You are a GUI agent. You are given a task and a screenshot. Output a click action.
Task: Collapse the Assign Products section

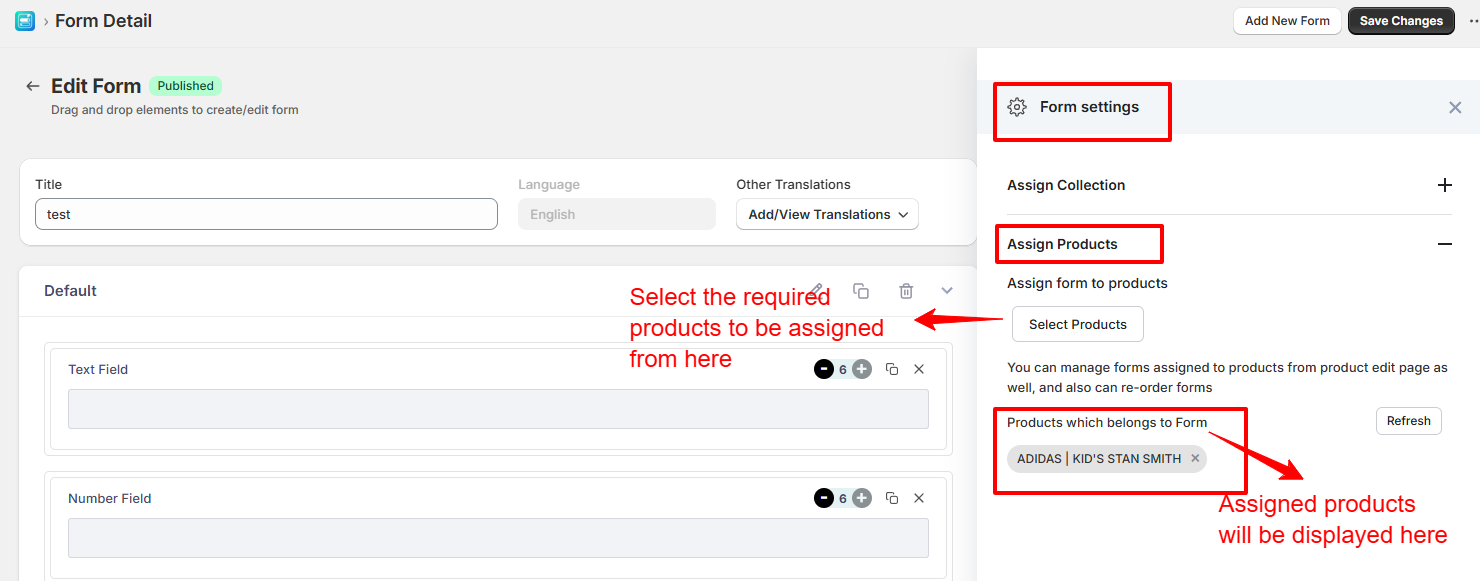click(x=1444, y=244)
